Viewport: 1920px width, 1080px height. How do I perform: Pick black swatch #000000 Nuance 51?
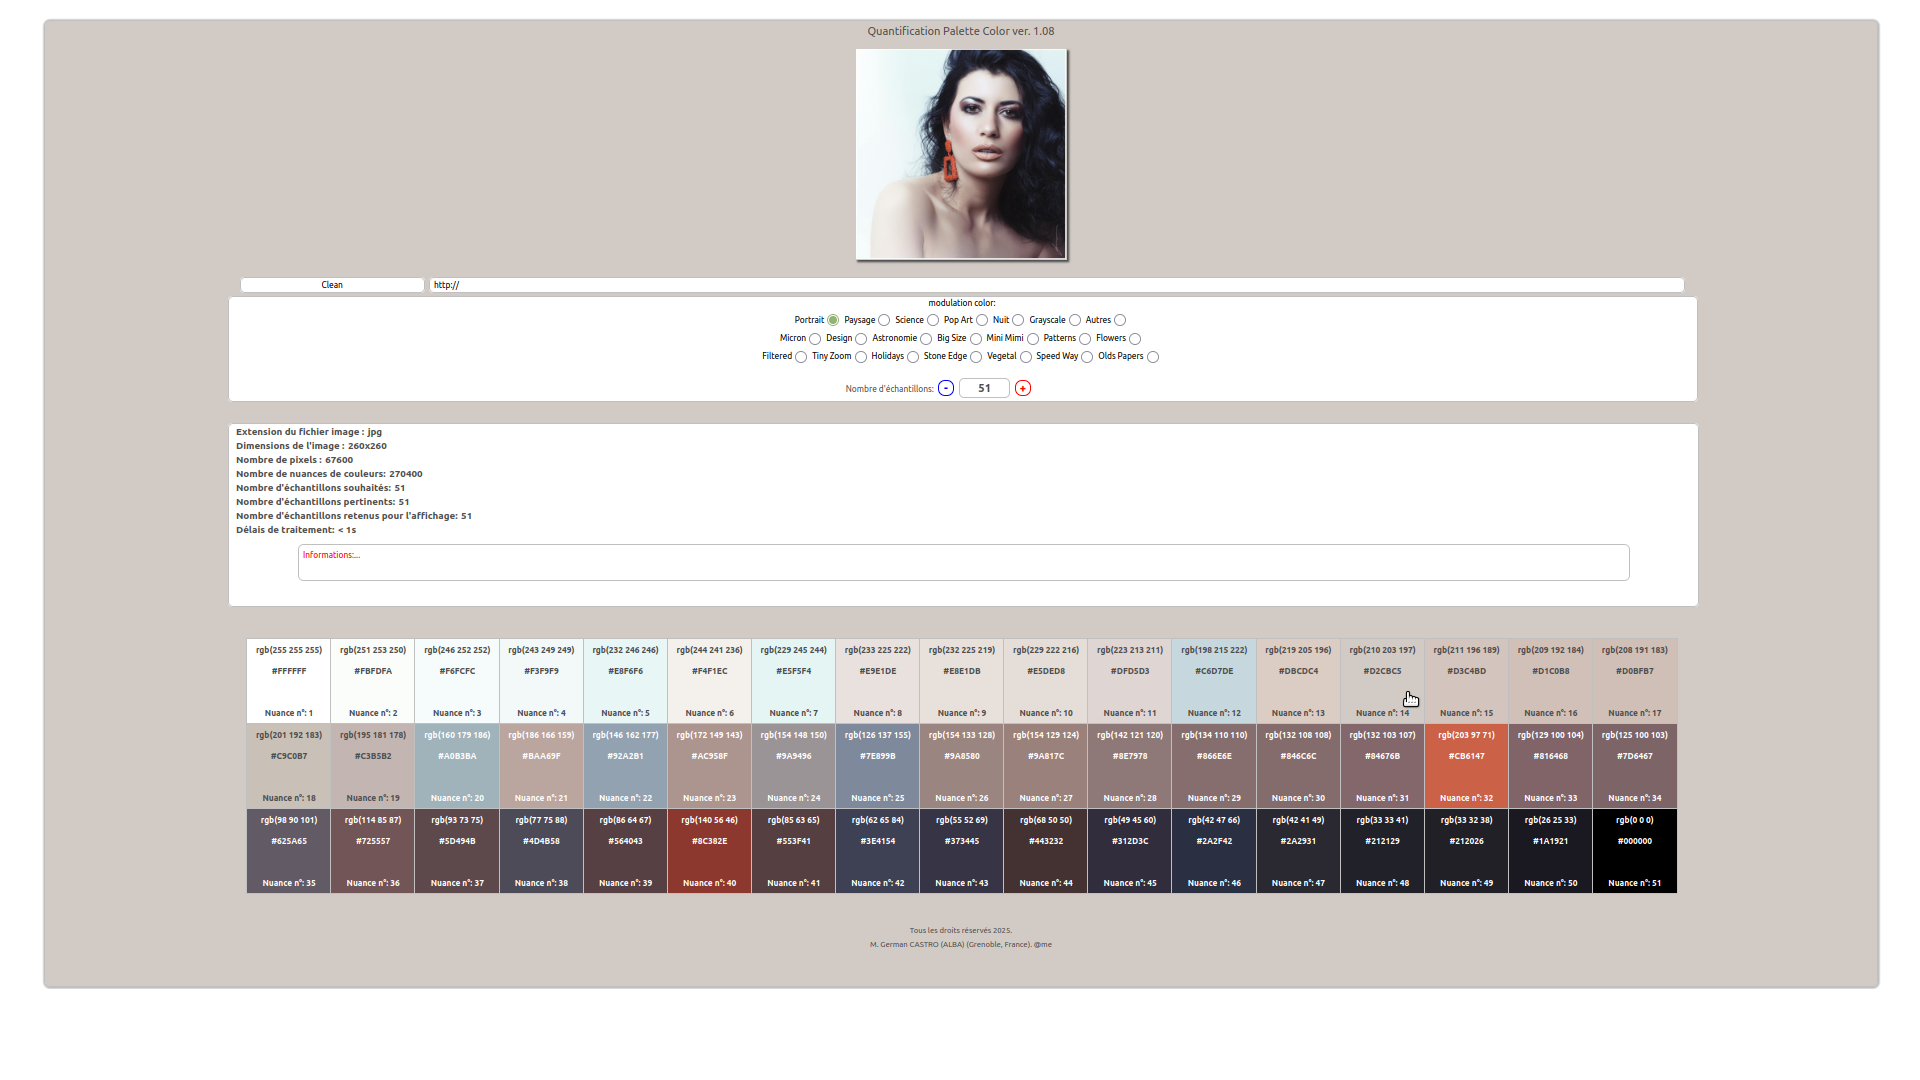click(1635, 851)
